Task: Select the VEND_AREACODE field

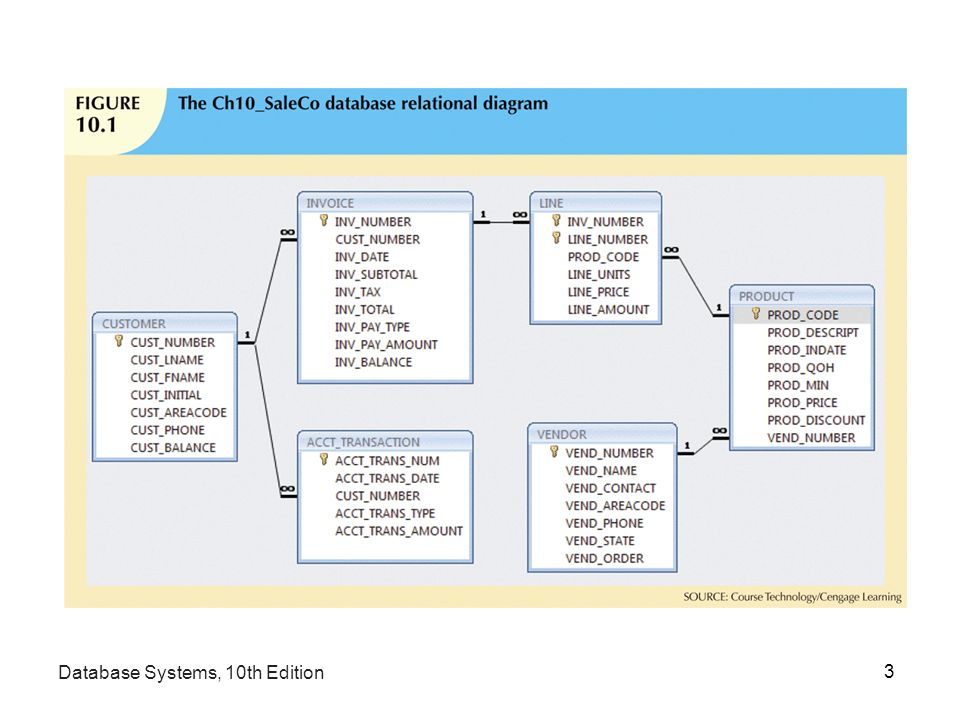Action: (x=615, y=506)
